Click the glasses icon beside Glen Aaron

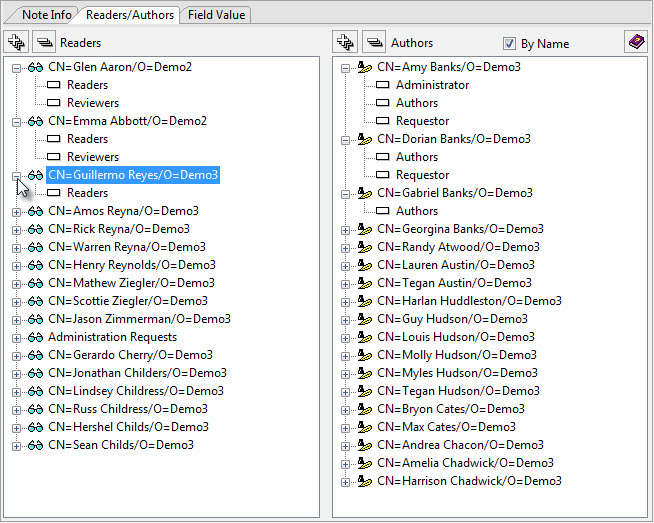pos(35,67)
